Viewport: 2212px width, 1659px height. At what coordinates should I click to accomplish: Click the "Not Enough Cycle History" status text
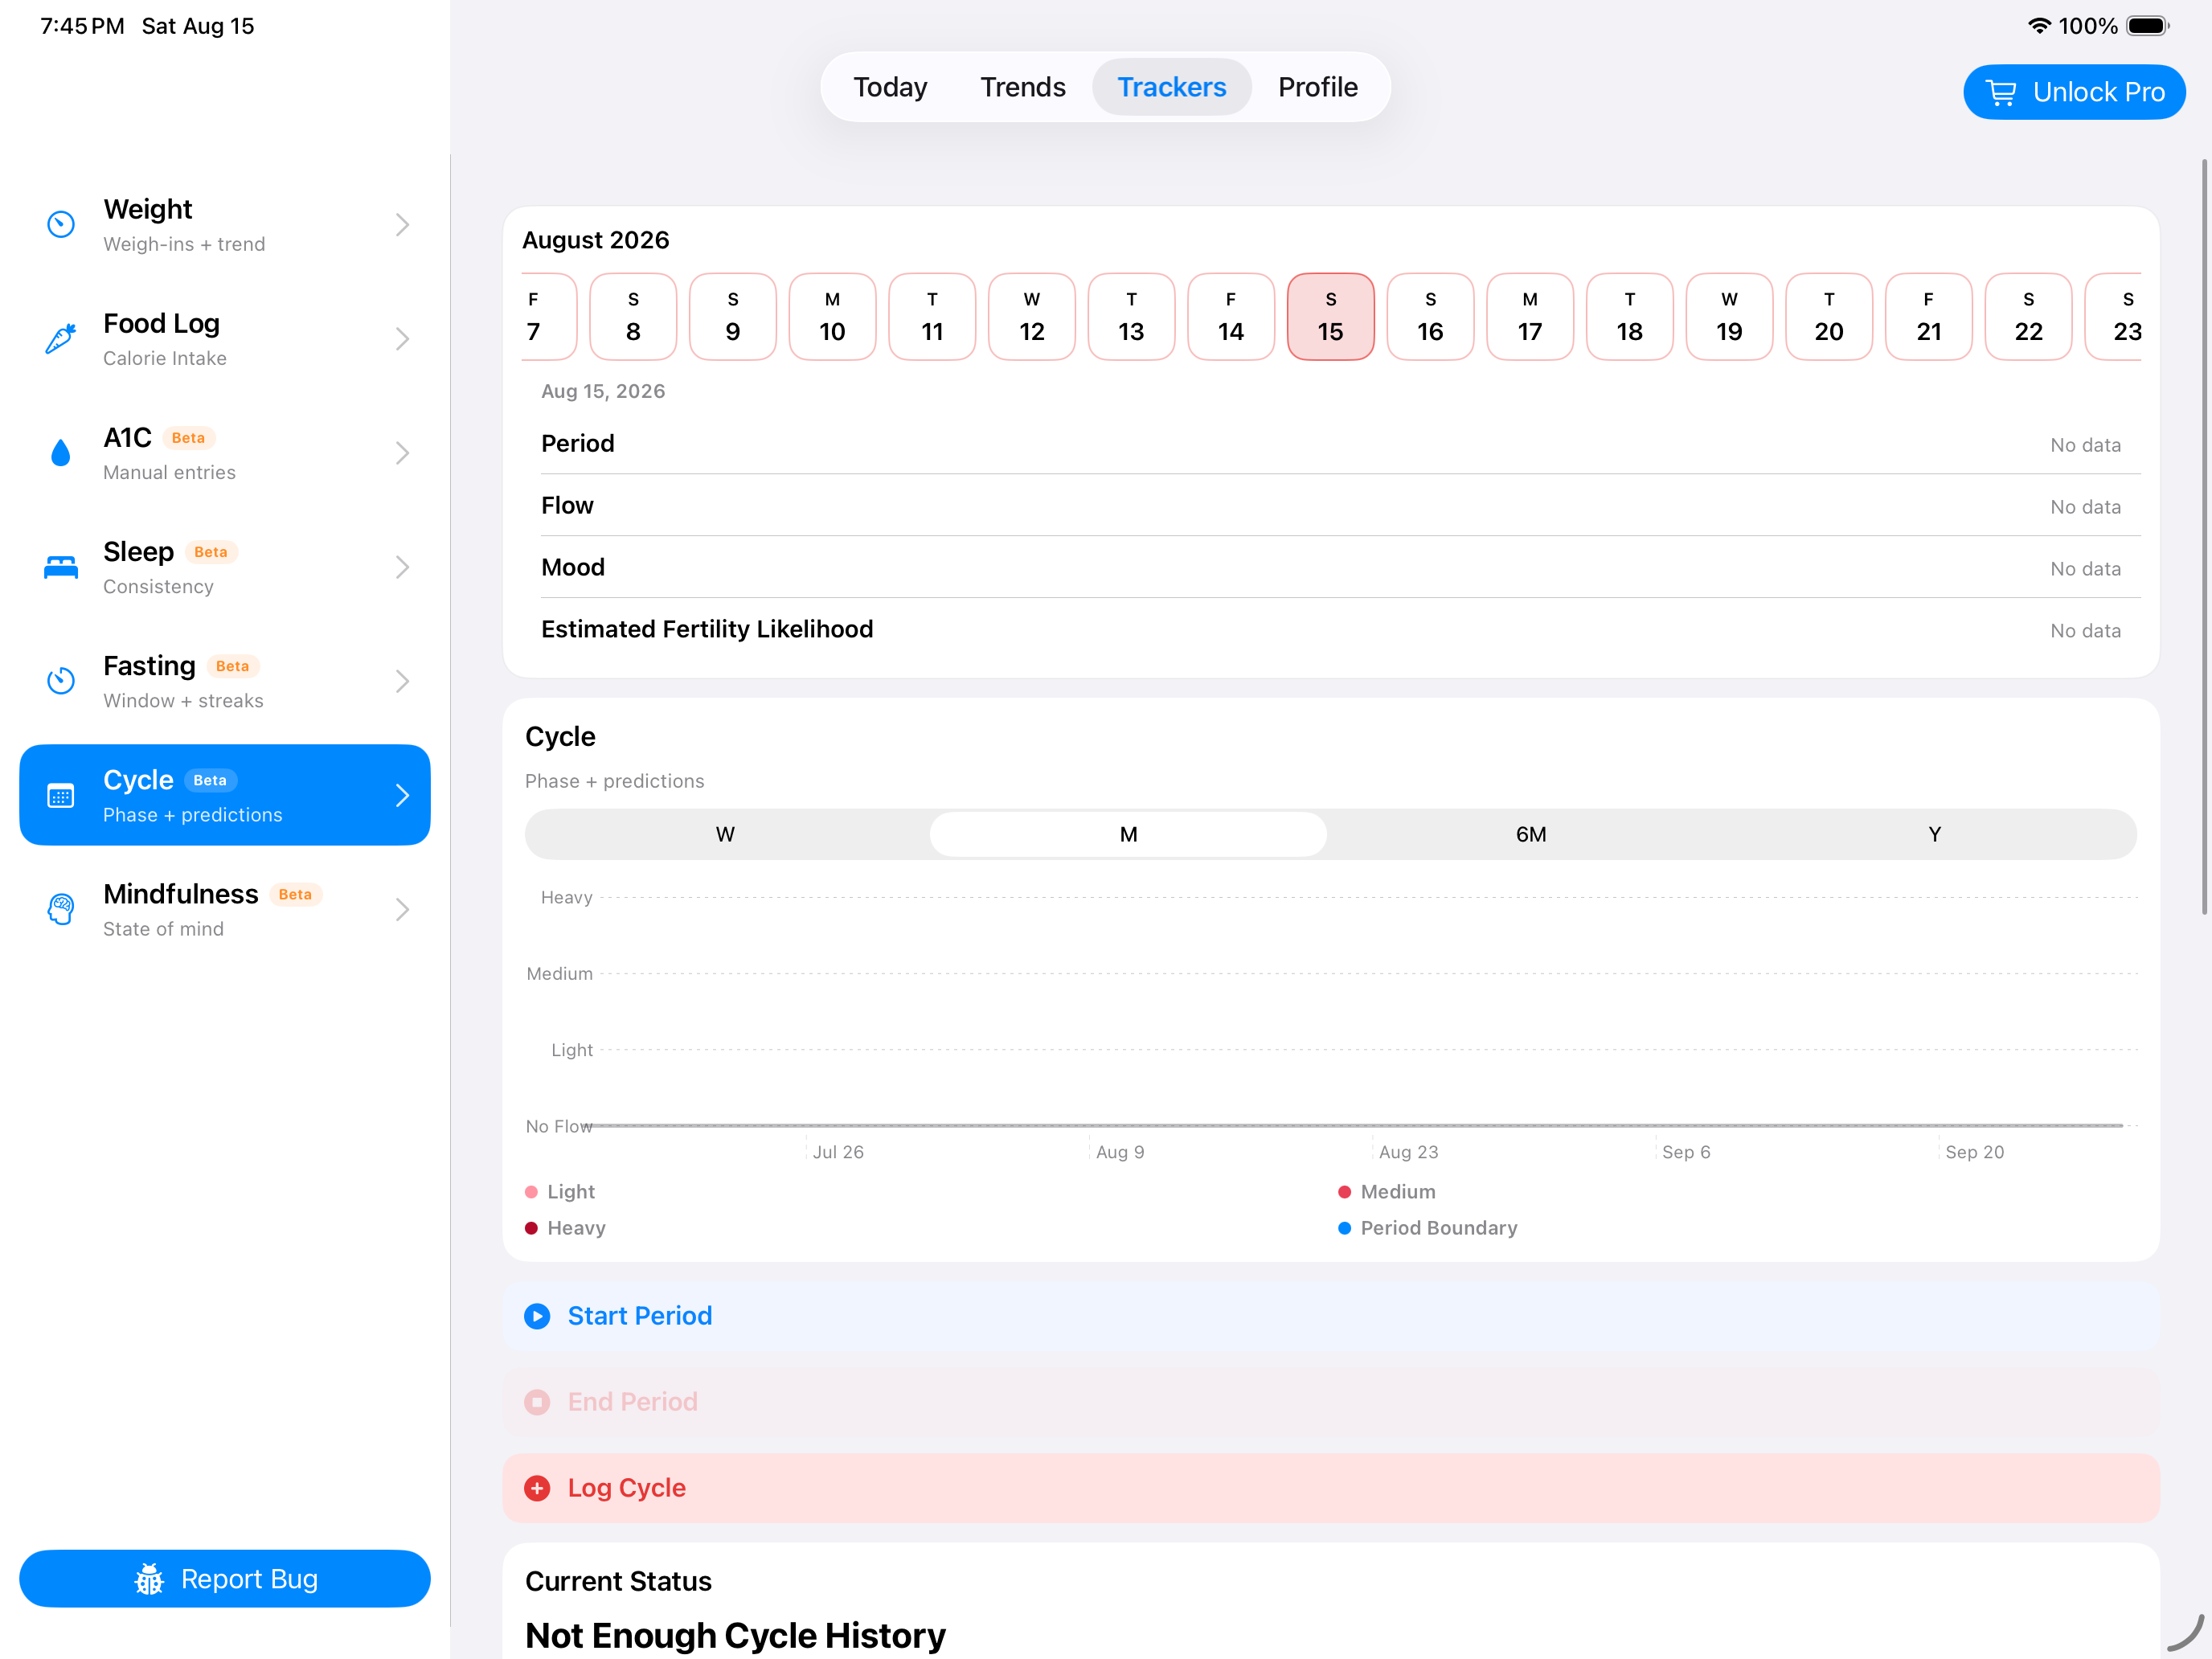[735, 1636]
